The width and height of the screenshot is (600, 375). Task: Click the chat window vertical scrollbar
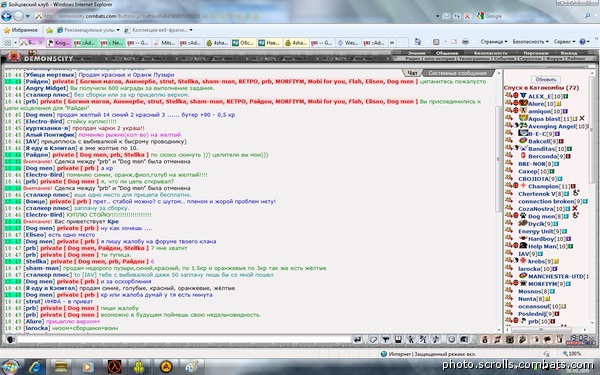click(498, 199)
